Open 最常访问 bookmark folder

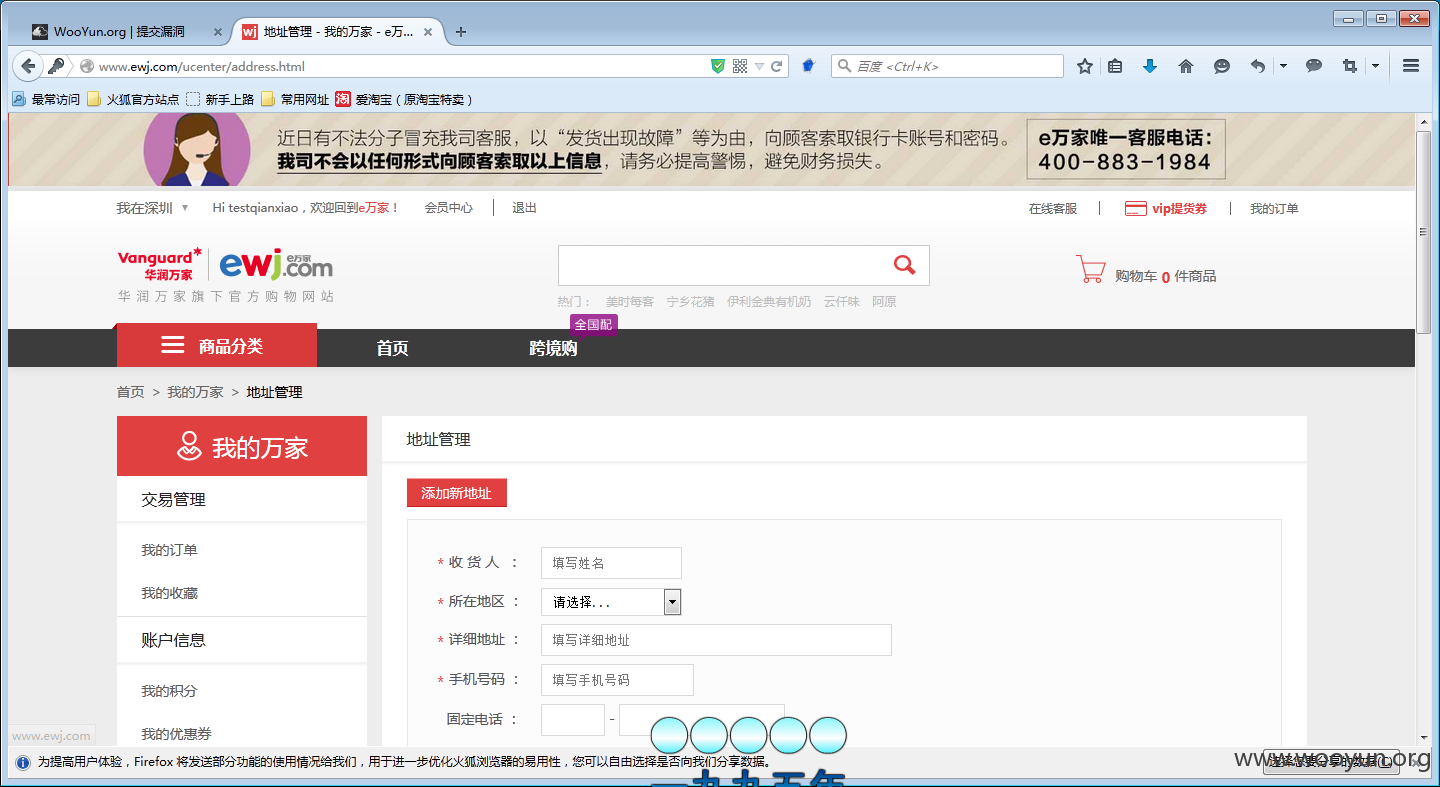(x=46, y=99)
